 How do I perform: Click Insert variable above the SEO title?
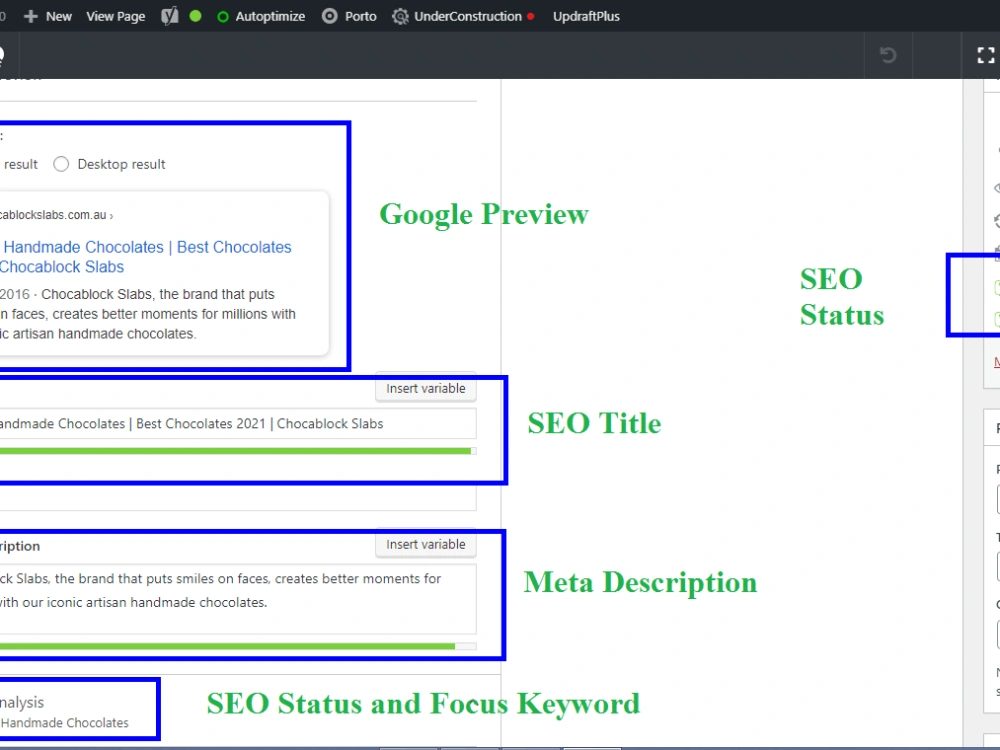click(426, 388)
